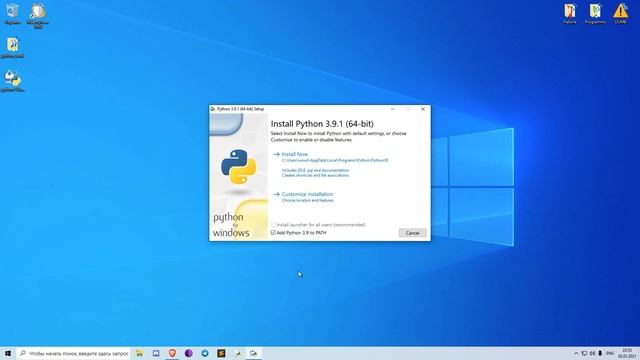Viewport: 640px width, 360px height.
Task: Open the shield shortcut on the desktop
Action: (38, 16)
